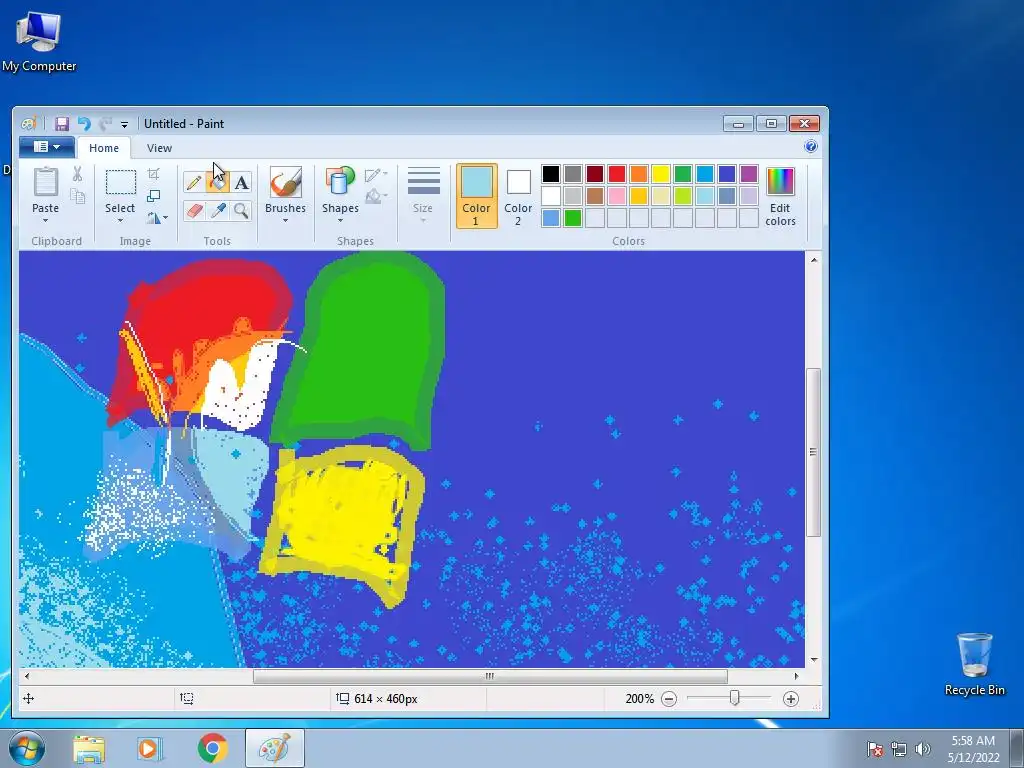Image resolution: width=1024 pixels, height=768 pixels.
Task: Pick the pink color swatch
Action: (x=616, y=196)
